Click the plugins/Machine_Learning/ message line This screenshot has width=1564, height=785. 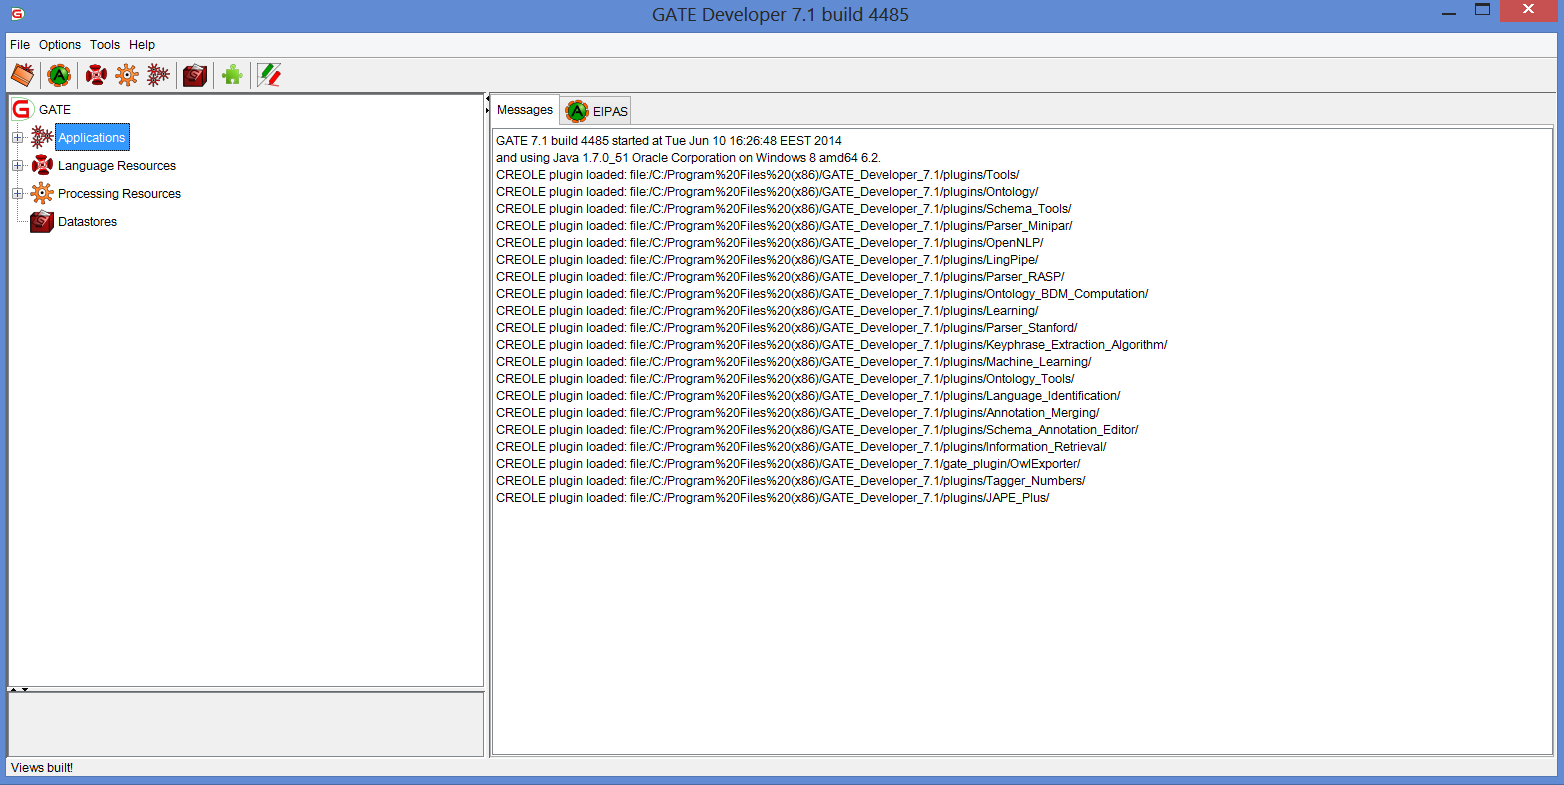pyautogui.click(x=794, y=362)
